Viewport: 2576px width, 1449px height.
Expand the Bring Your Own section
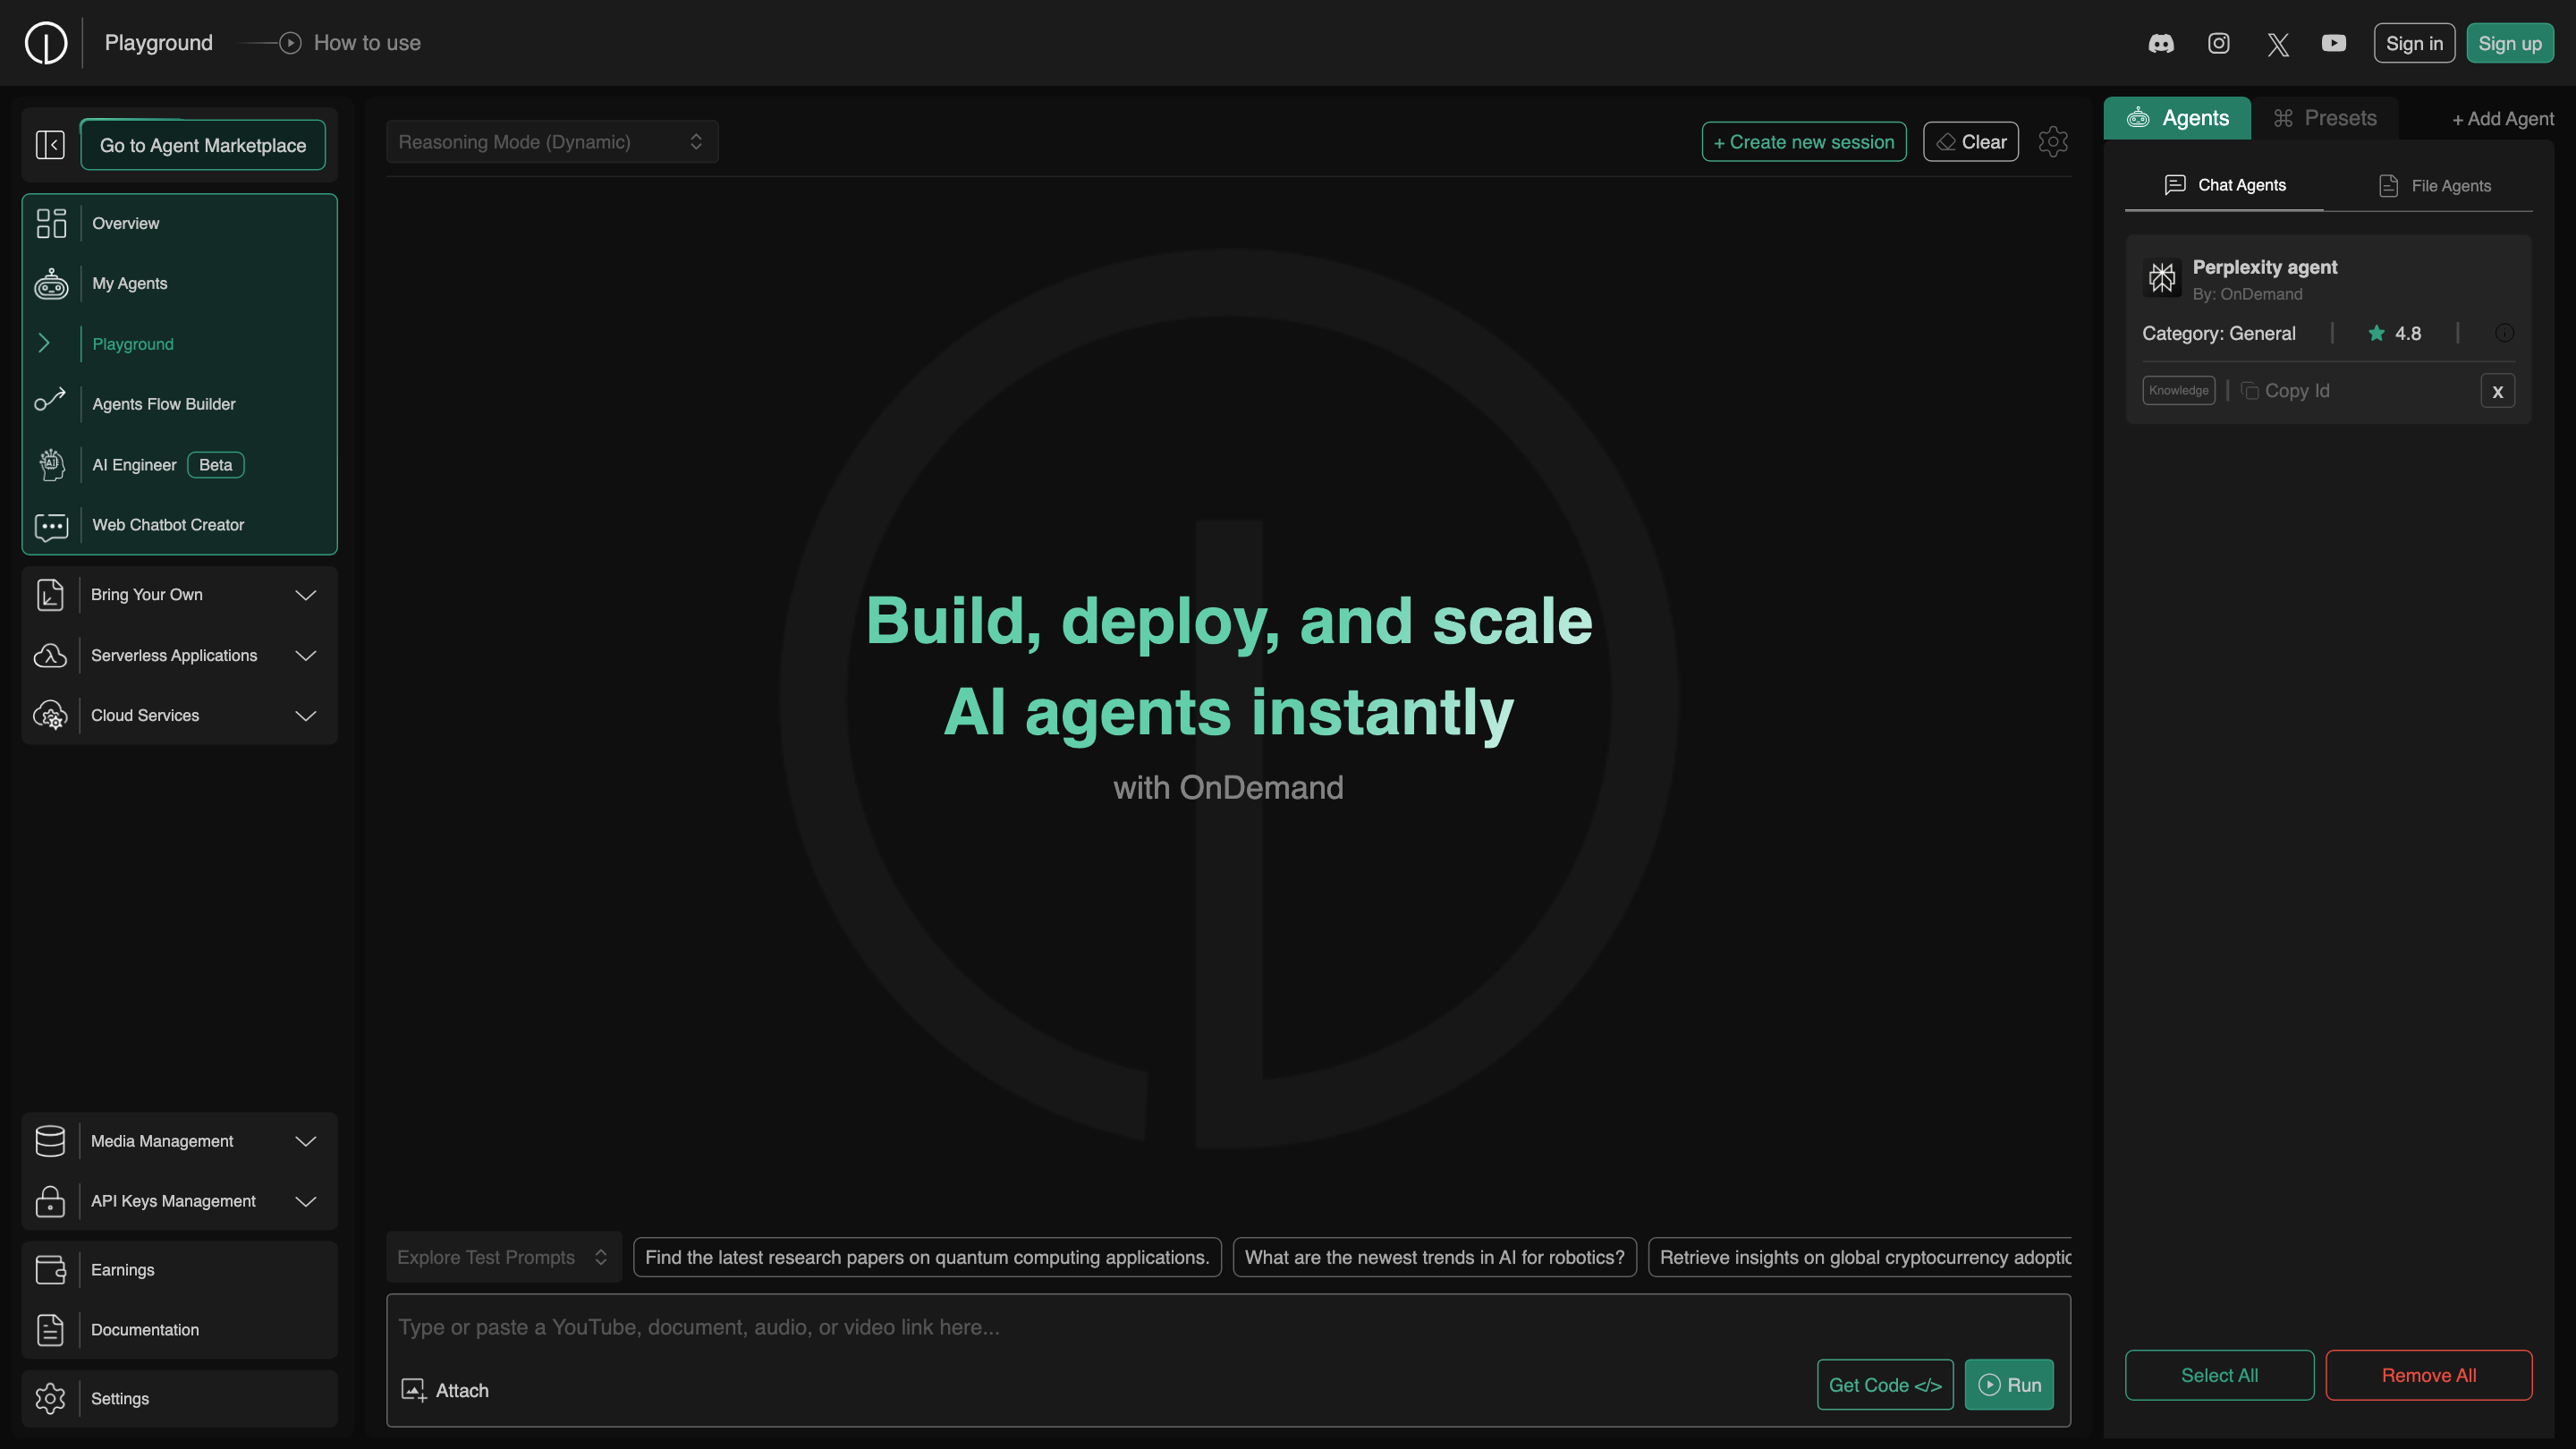pyautogui.click(x=180, y=595)
